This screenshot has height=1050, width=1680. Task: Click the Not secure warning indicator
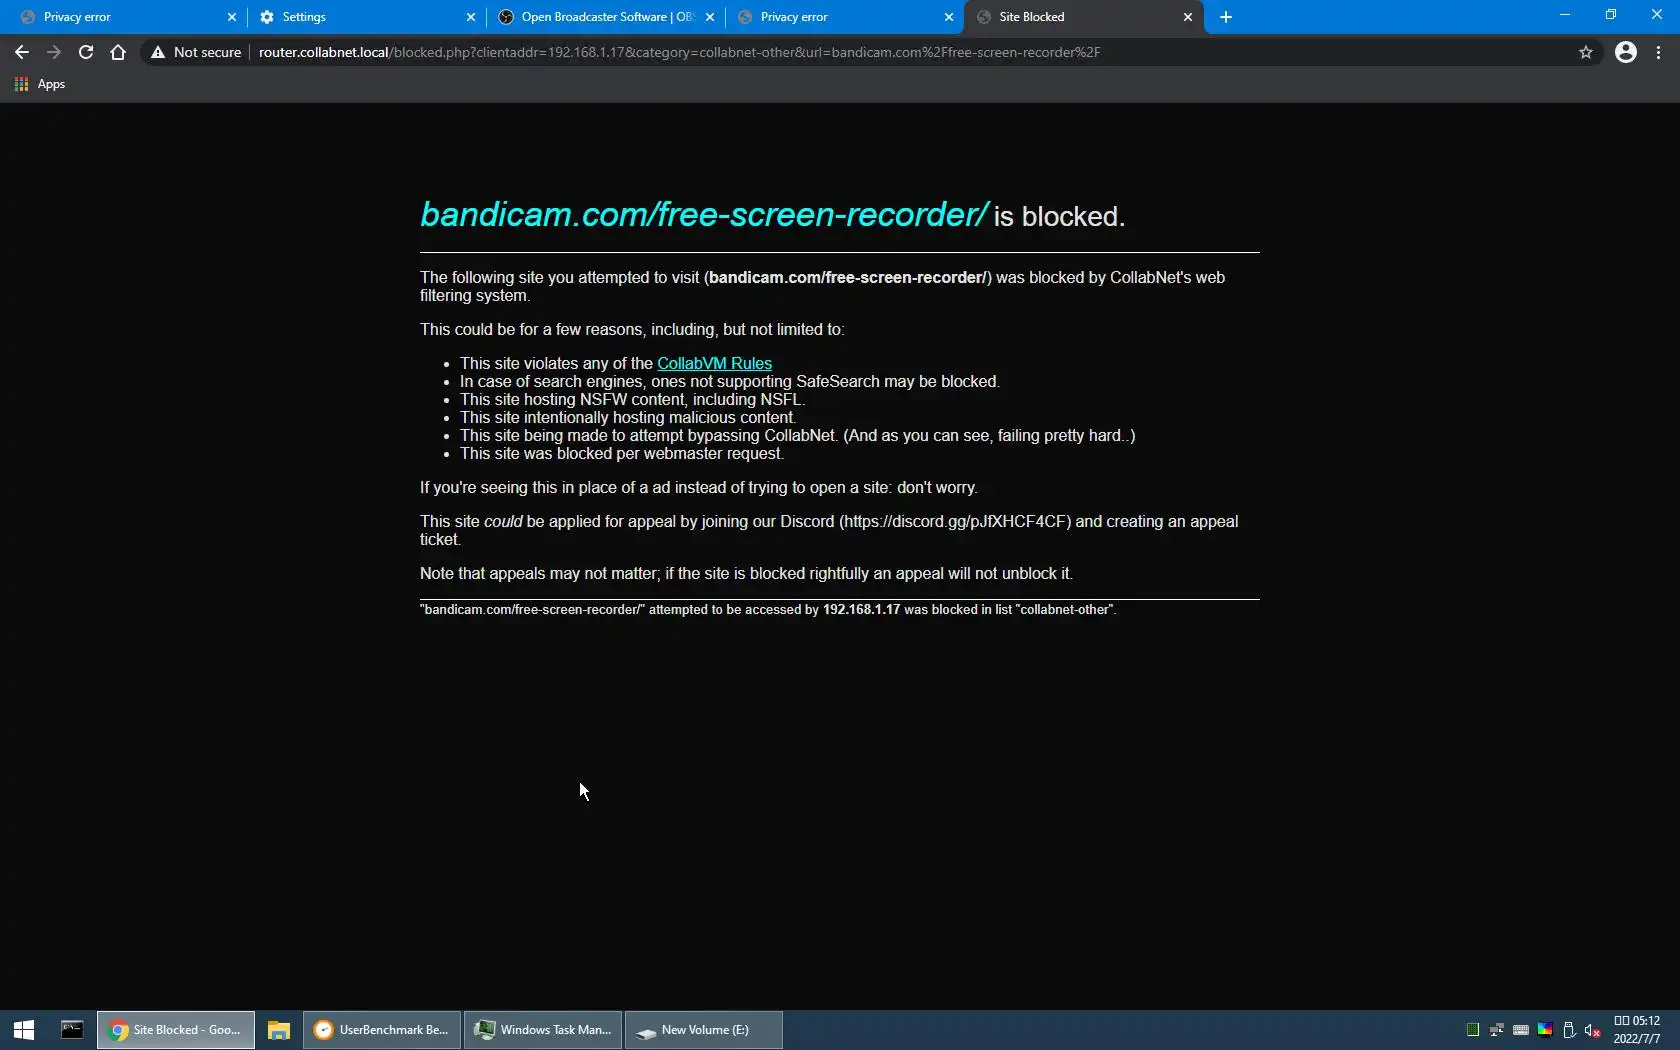196,52
